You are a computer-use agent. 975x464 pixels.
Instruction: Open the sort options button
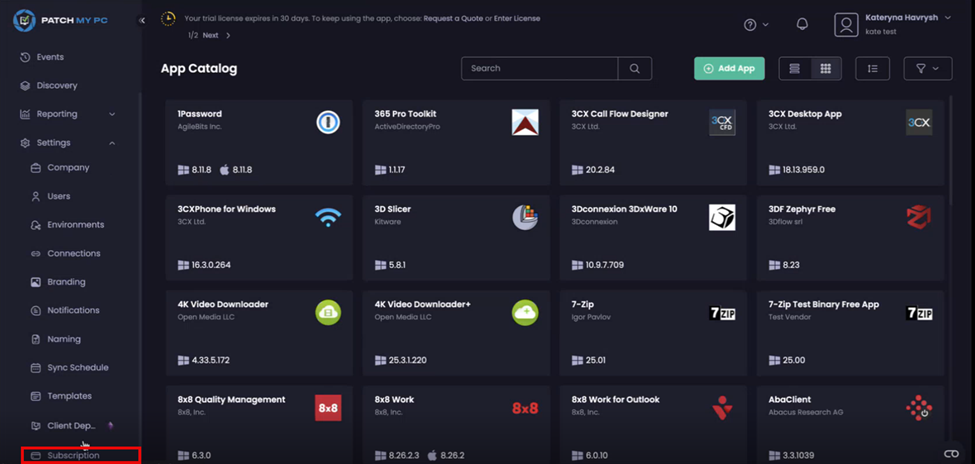872,68
